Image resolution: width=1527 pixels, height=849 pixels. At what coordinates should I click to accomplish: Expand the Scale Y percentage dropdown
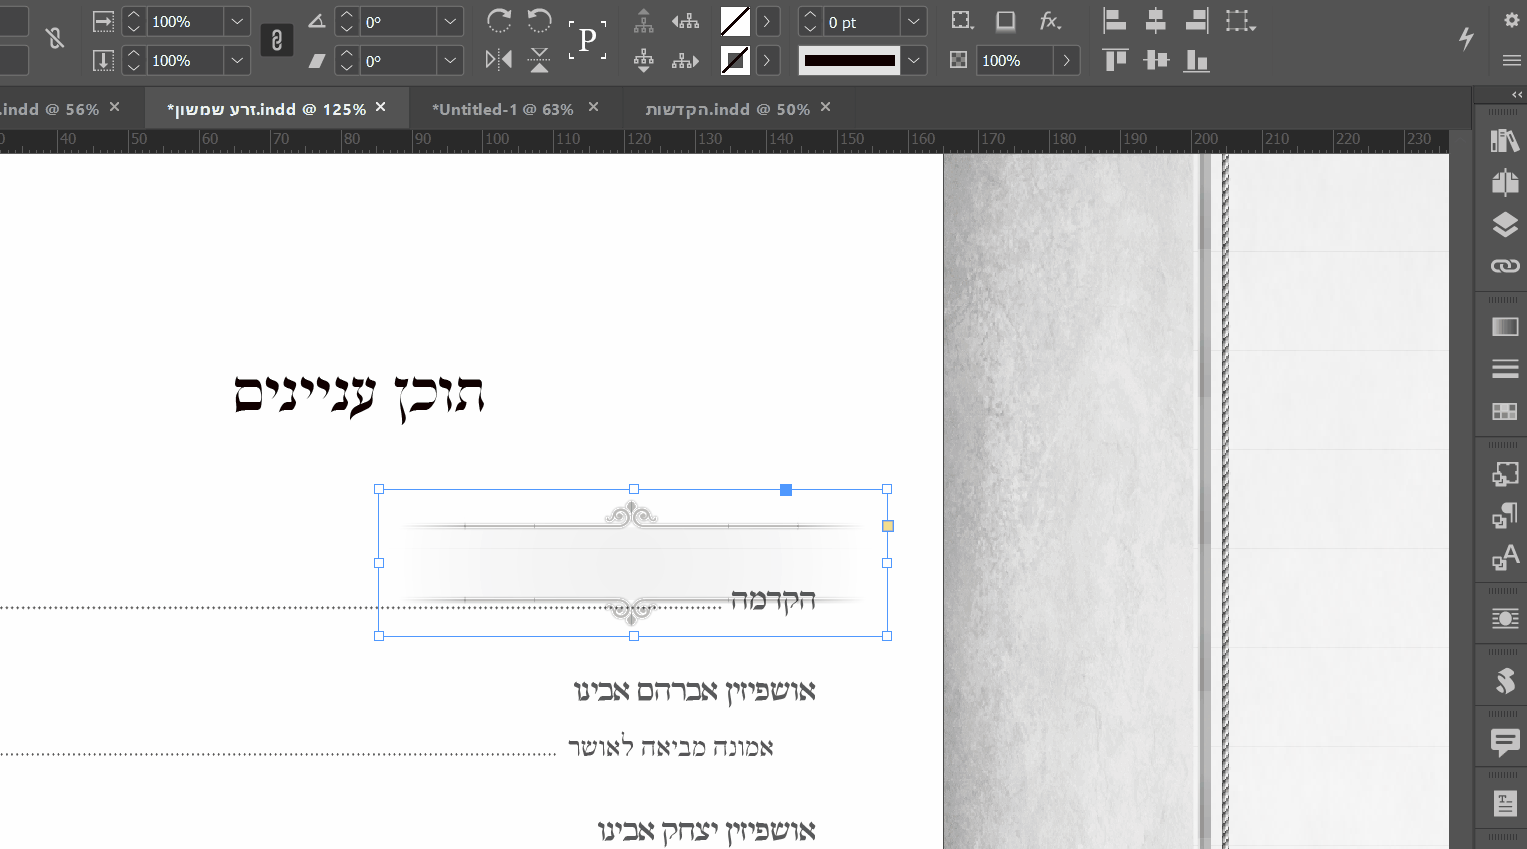coord(237,60)
